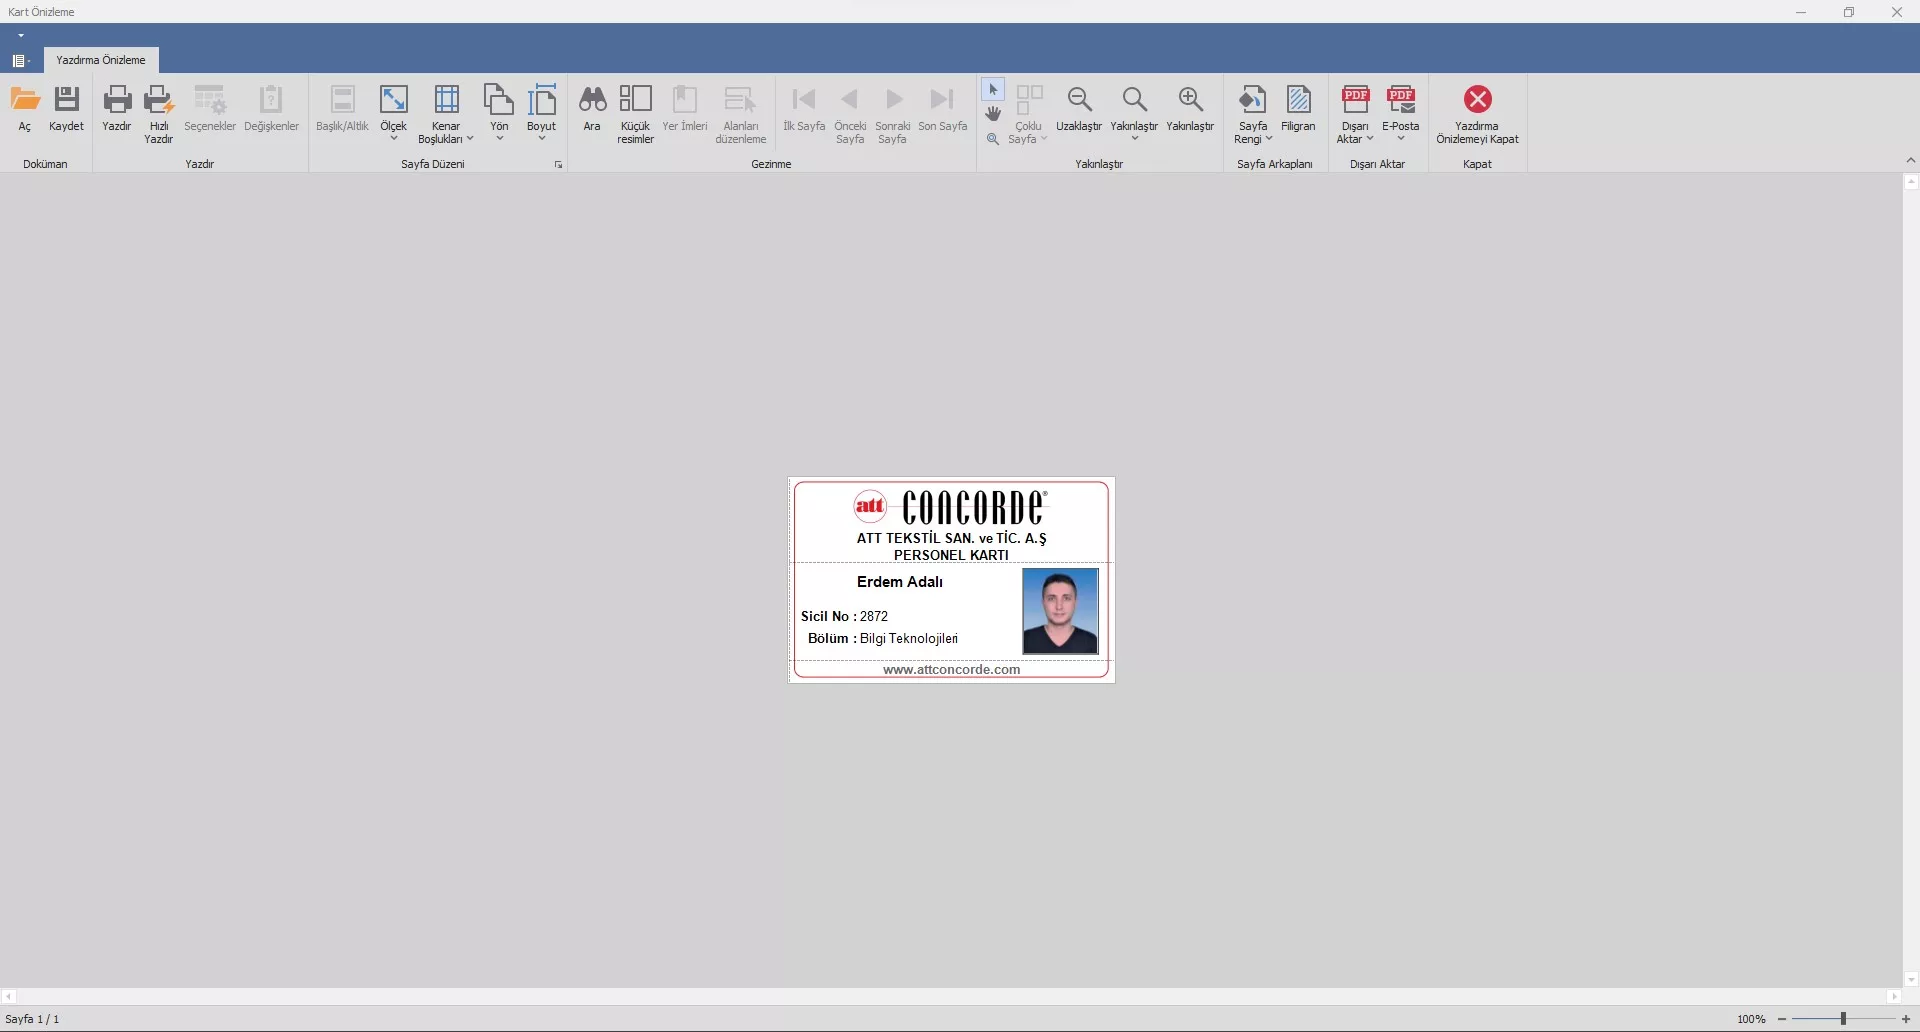Viewport: 1920px width, 1032px height.
Task: Minimize the Kart Önizleme window
Action: point(1801,12)
